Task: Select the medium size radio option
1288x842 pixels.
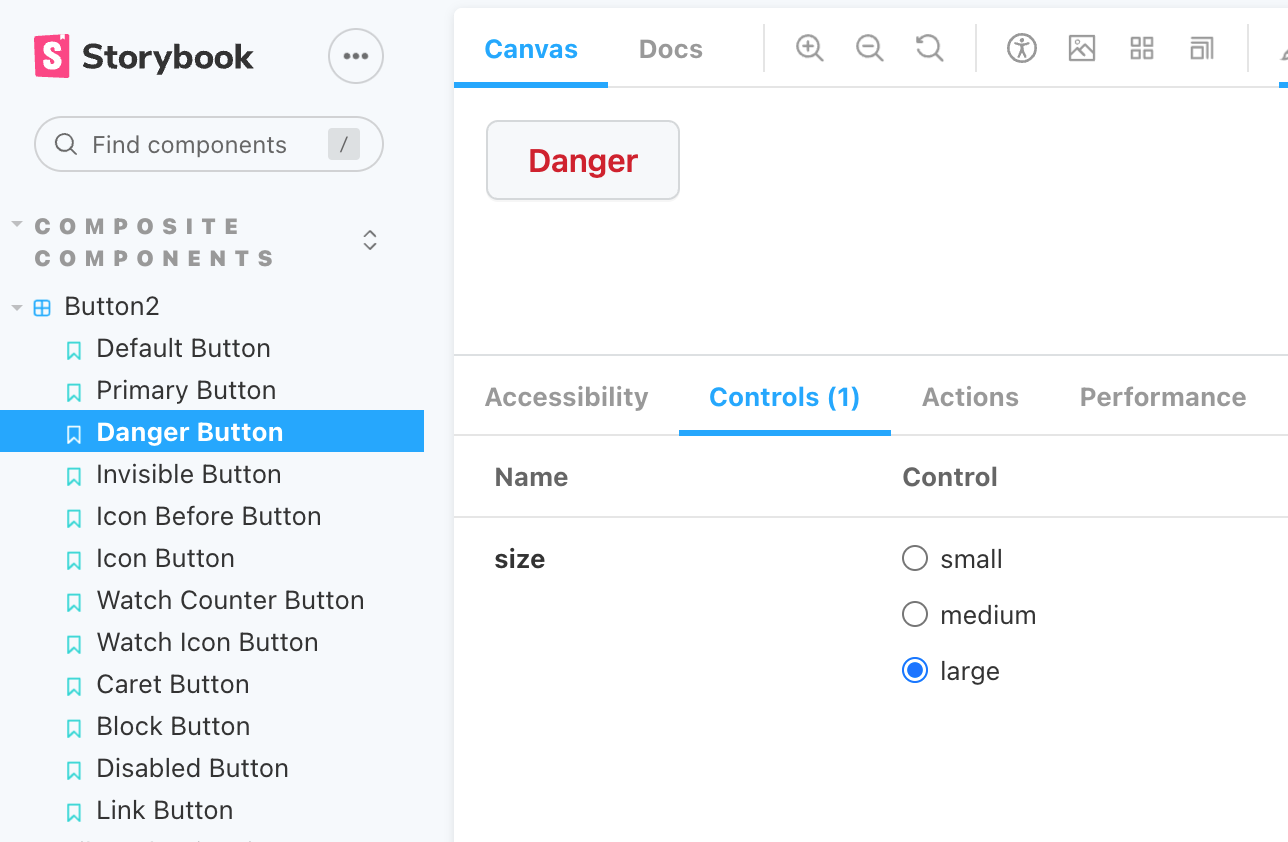Action: (x=915, y=614)
